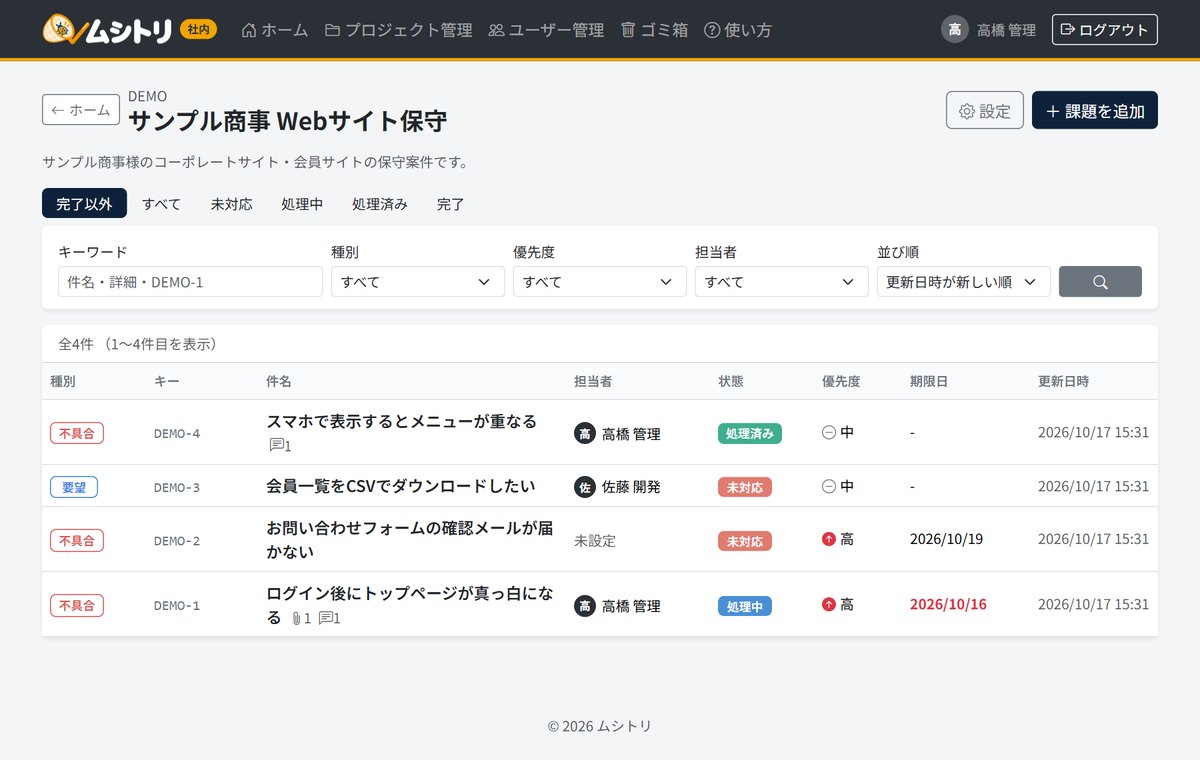Open the 優先度 filter dropdown
The width and height of the screenshot is (1200, 760).
tap(600, 282)
